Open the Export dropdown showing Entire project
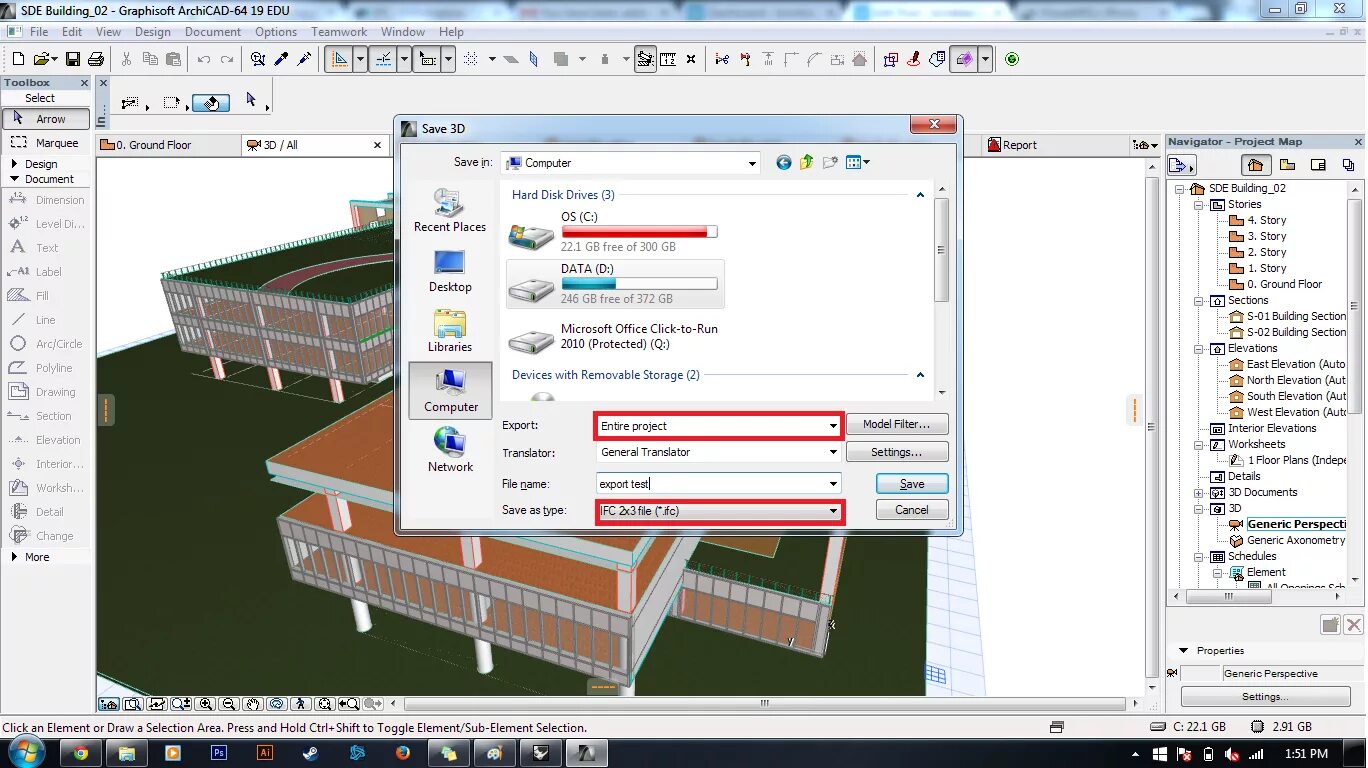Image resolution: width=1368 pixels, height=768 pixels. pyautogui.click(x=719, y=426)
